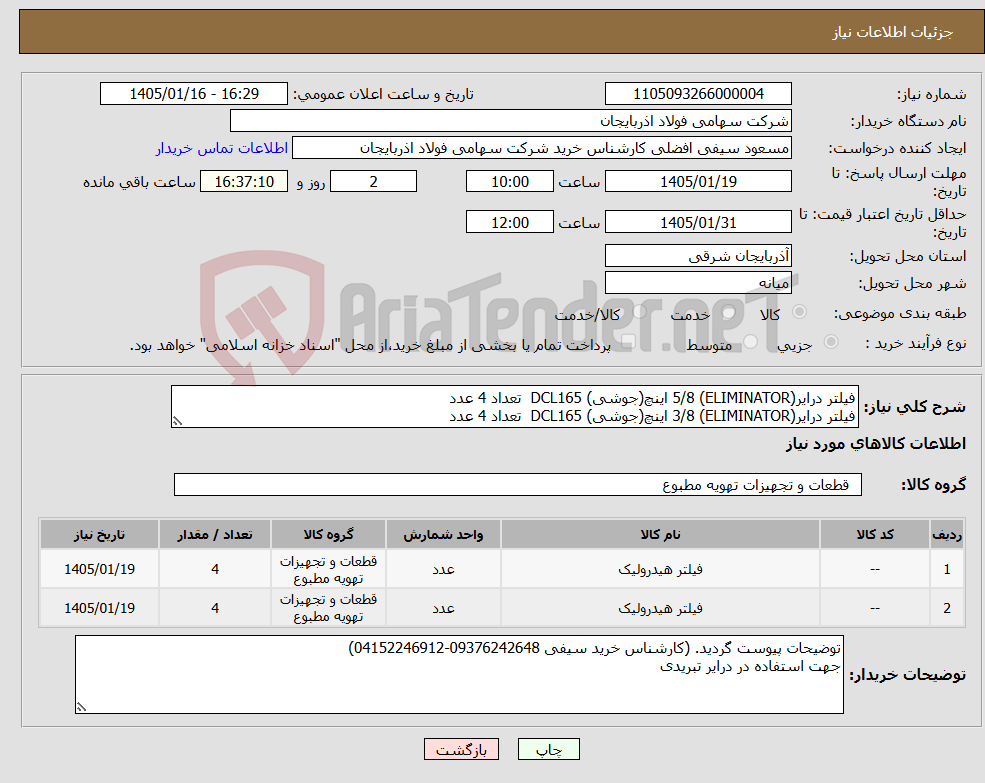Click the تاریخ نیاز column header
985x783 pixels.
tap(99, 534)
